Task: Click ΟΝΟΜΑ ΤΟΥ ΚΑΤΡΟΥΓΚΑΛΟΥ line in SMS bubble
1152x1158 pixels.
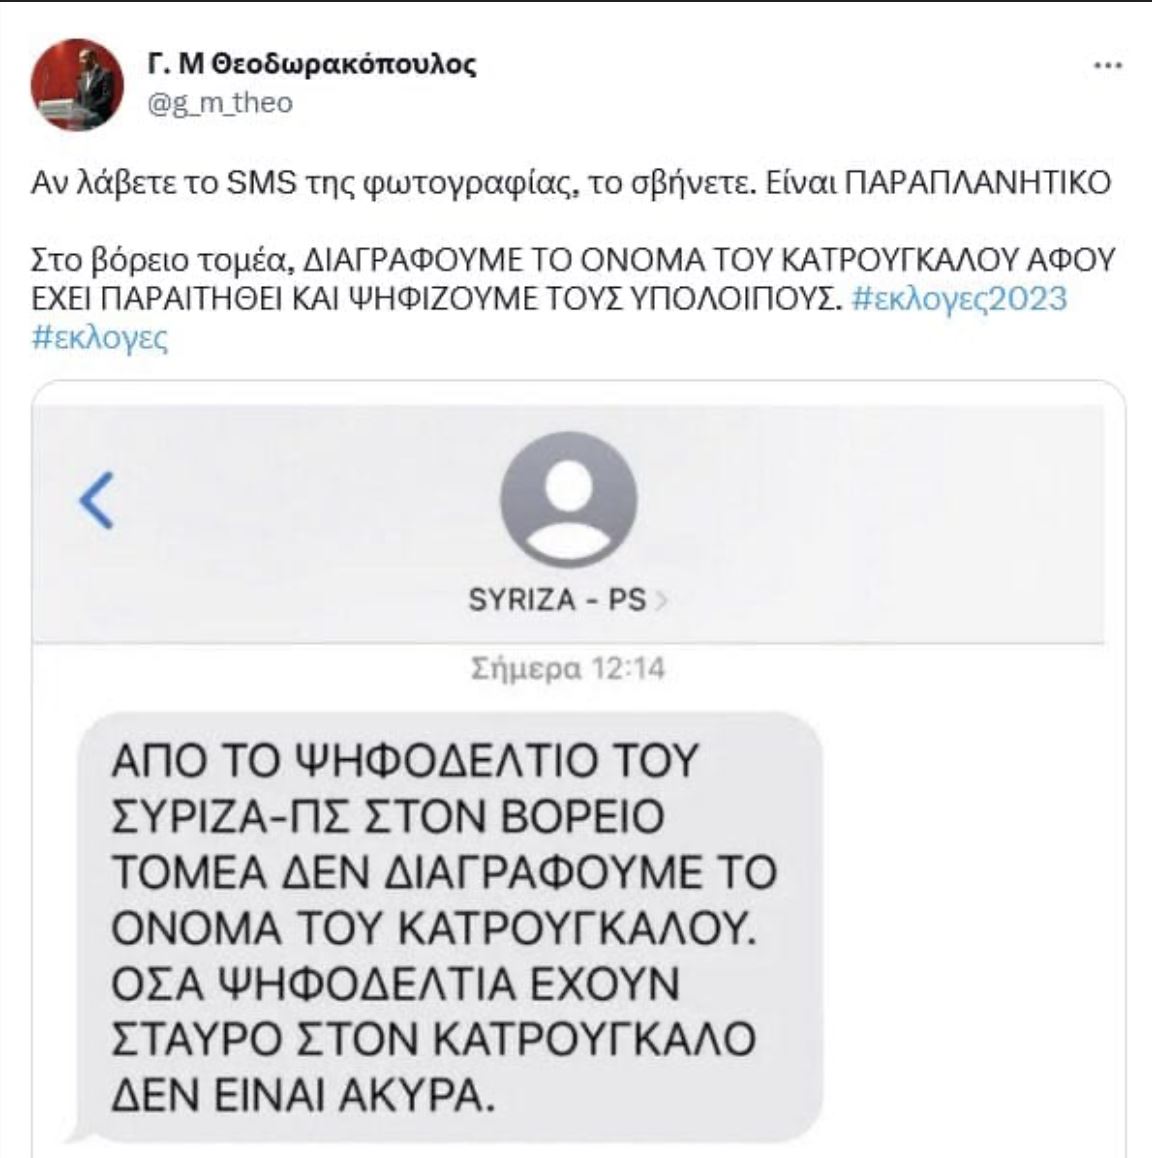Action: 434,928
